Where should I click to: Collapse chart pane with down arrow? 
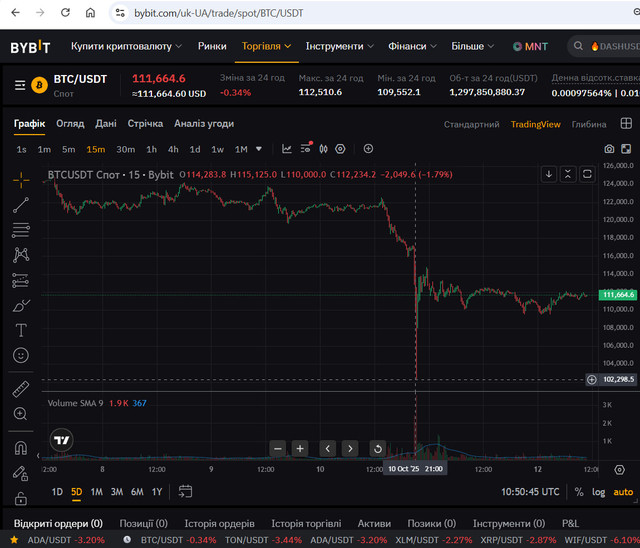pos(549,174)
